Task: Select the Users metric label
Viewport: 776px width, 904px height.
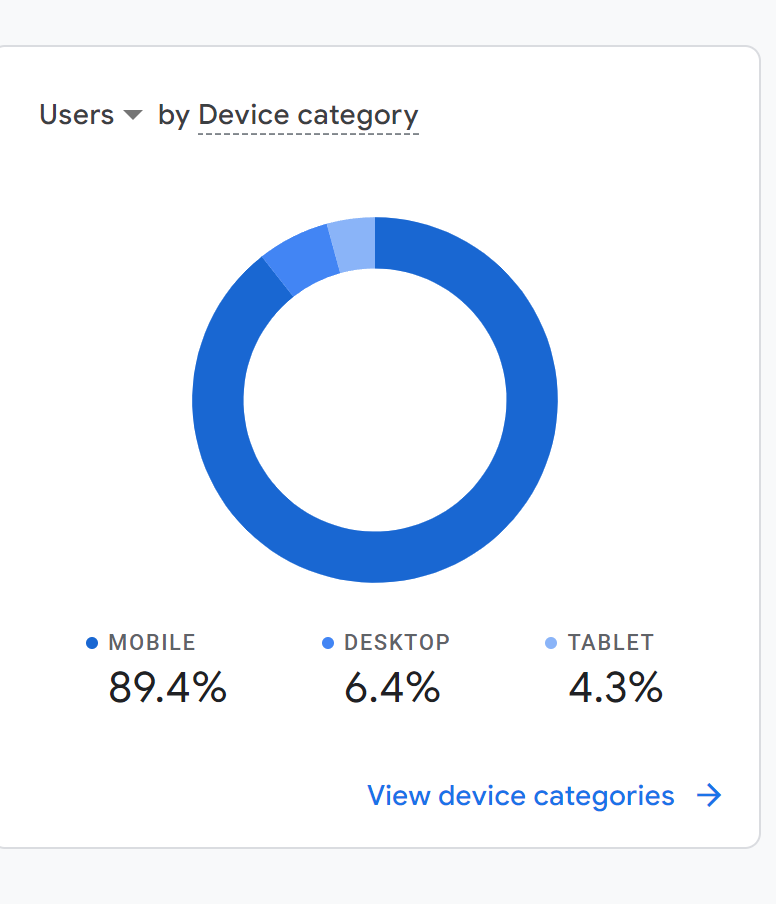Action: [77, 115]
